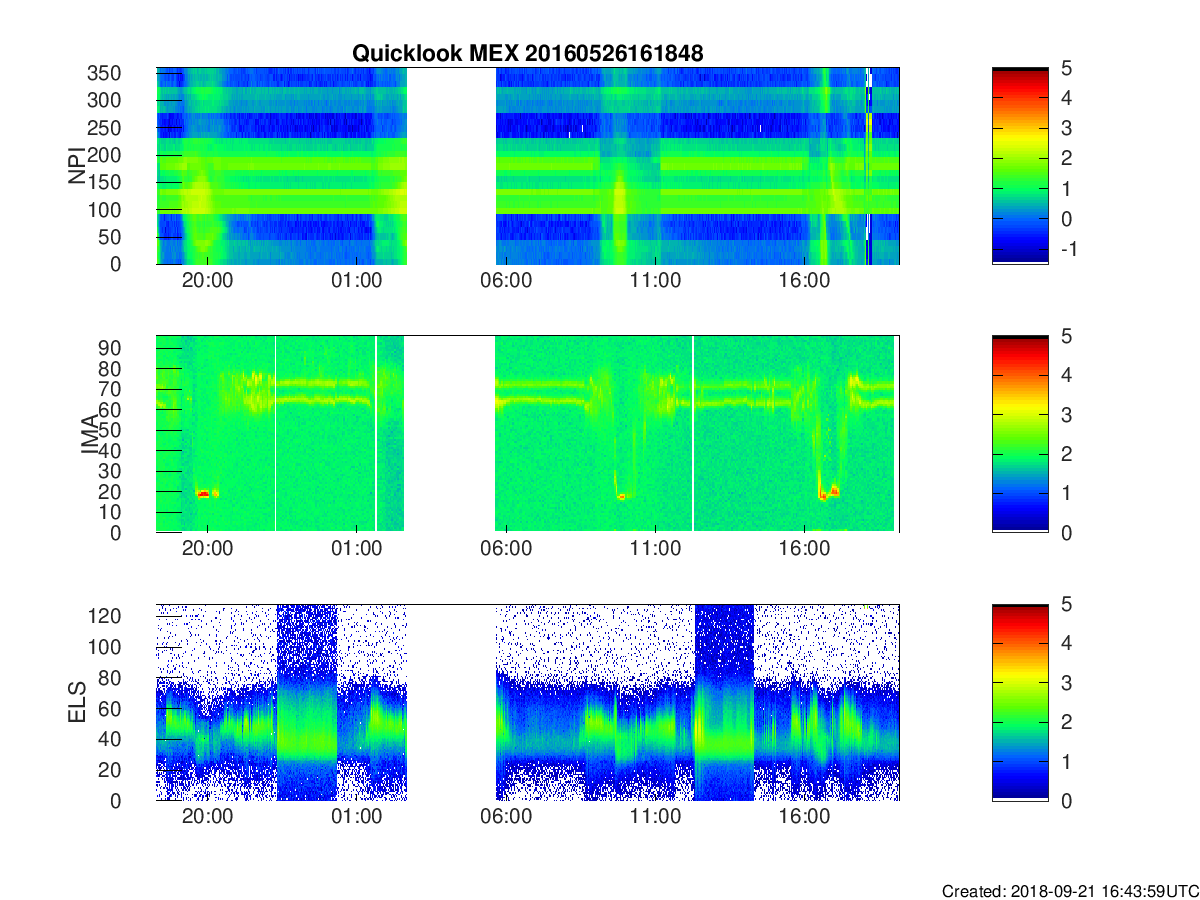Click the 20:00 time label under NPI plot

[x=208, y=280]
